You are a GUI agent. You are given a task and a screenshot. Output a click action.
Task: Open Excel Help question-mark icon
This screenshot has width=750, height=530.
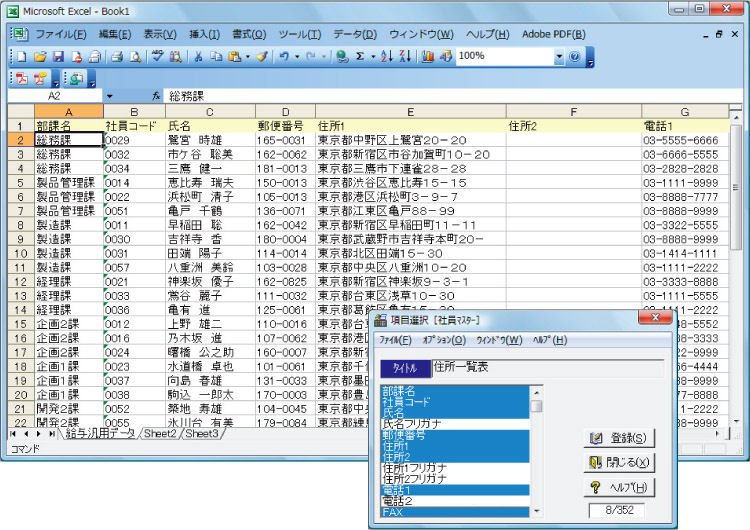point(574,57)
